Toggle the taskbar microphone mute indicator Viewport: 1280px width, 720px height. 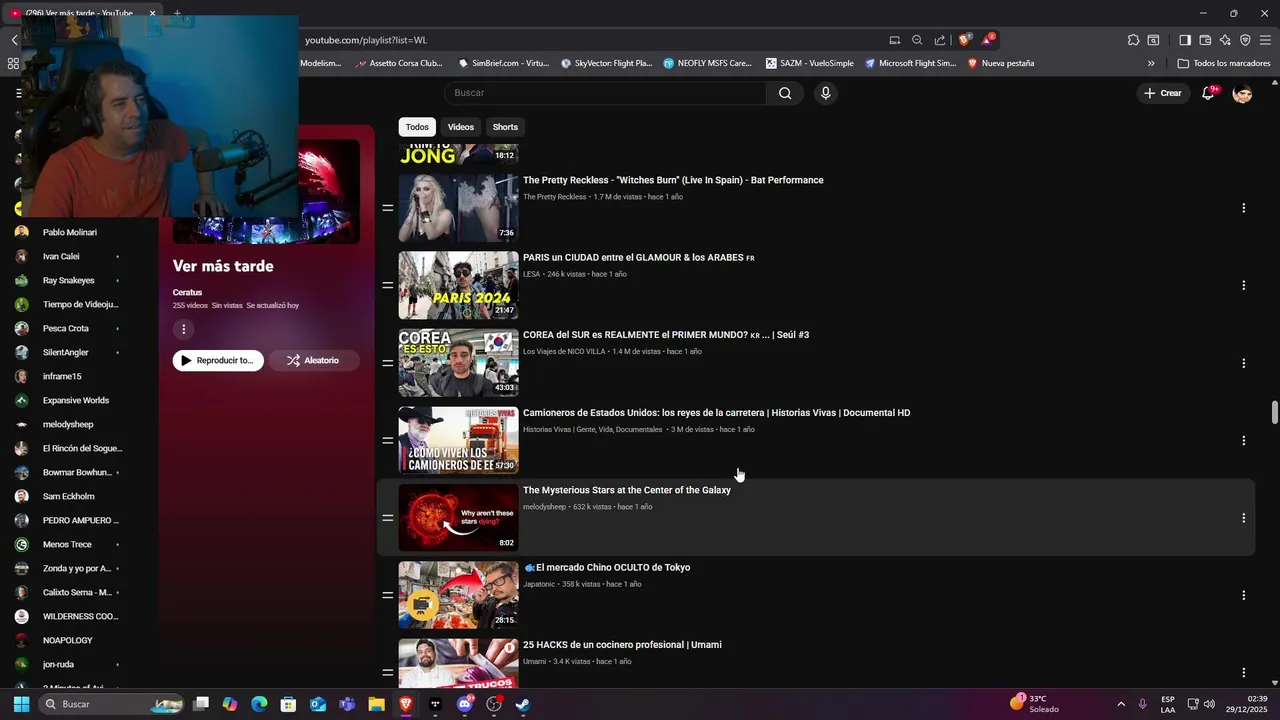(1142, 704)
